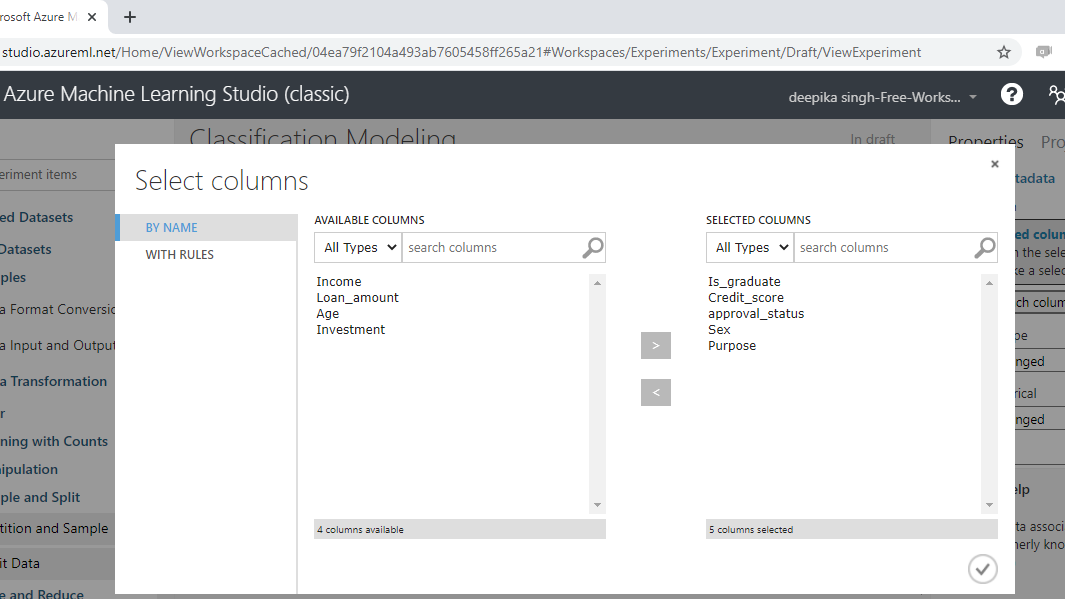Select the Sex column
Image resolution: width=1065 pixels, height=599 pixels.
[719, 329]
